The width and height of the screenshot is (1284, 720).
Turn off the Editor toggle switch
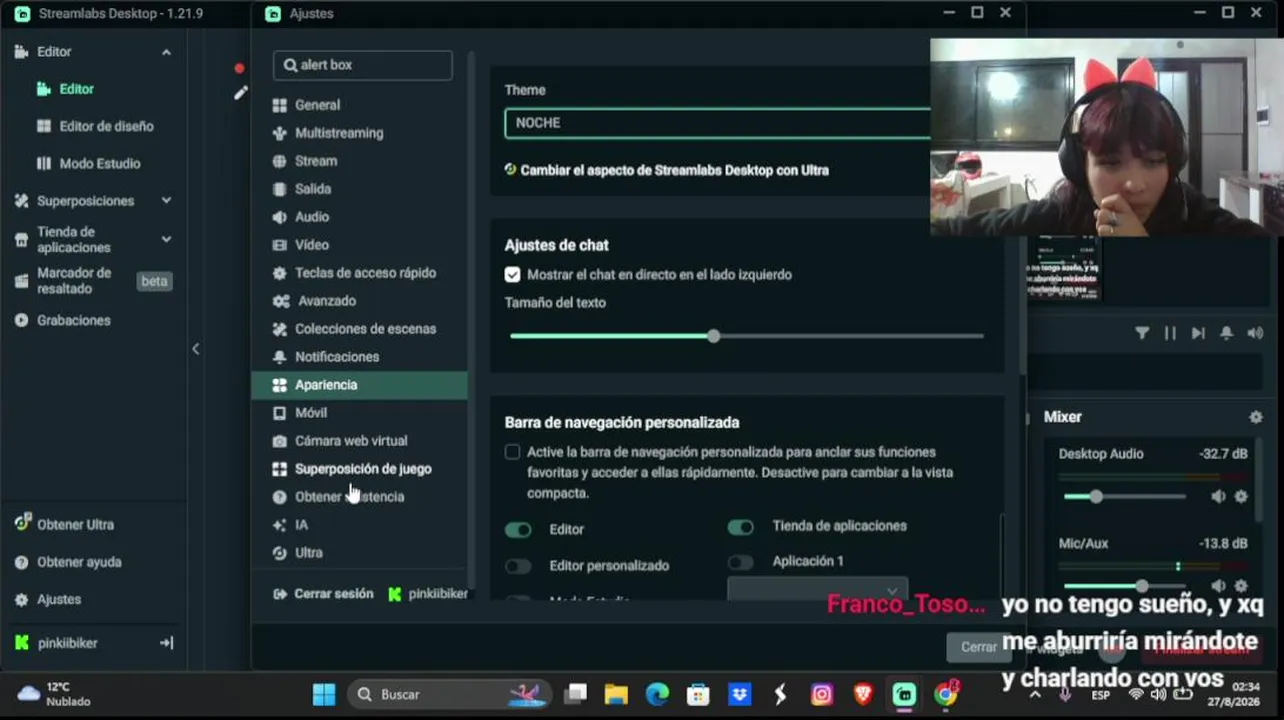tap(518, 530)
